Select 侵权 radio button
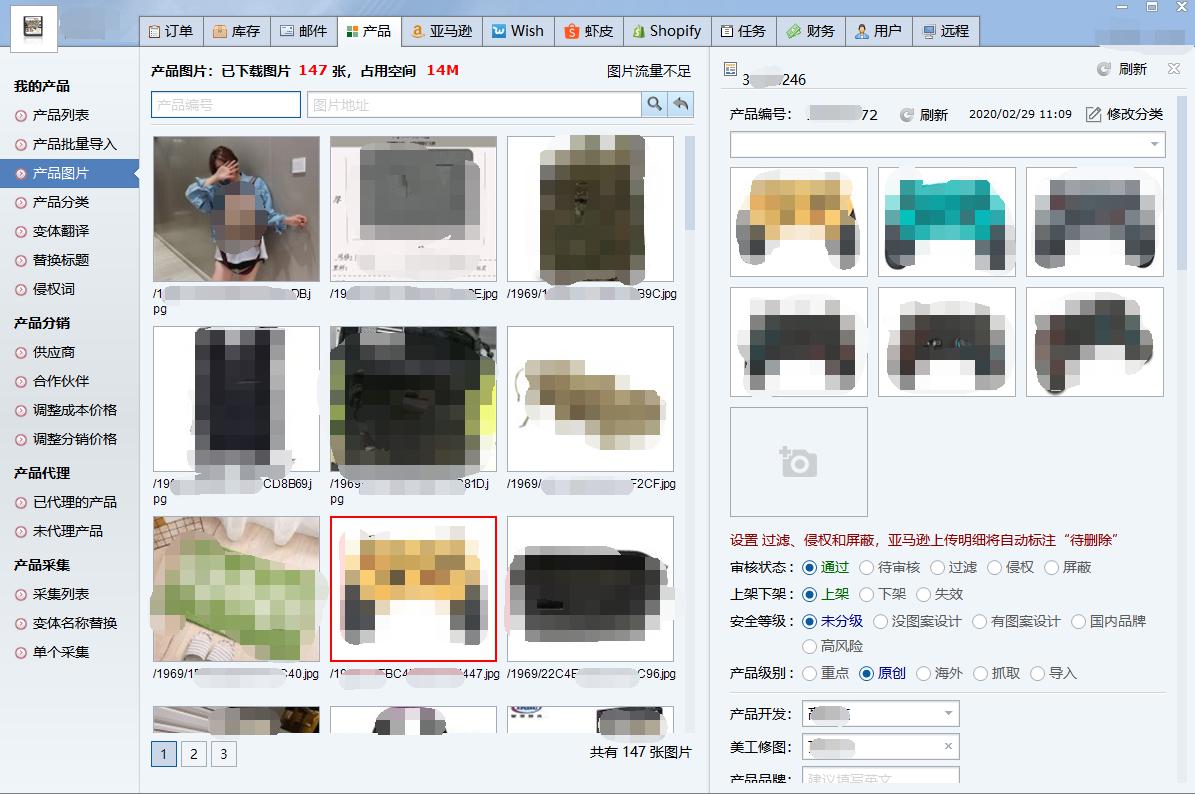 (994, 568)
